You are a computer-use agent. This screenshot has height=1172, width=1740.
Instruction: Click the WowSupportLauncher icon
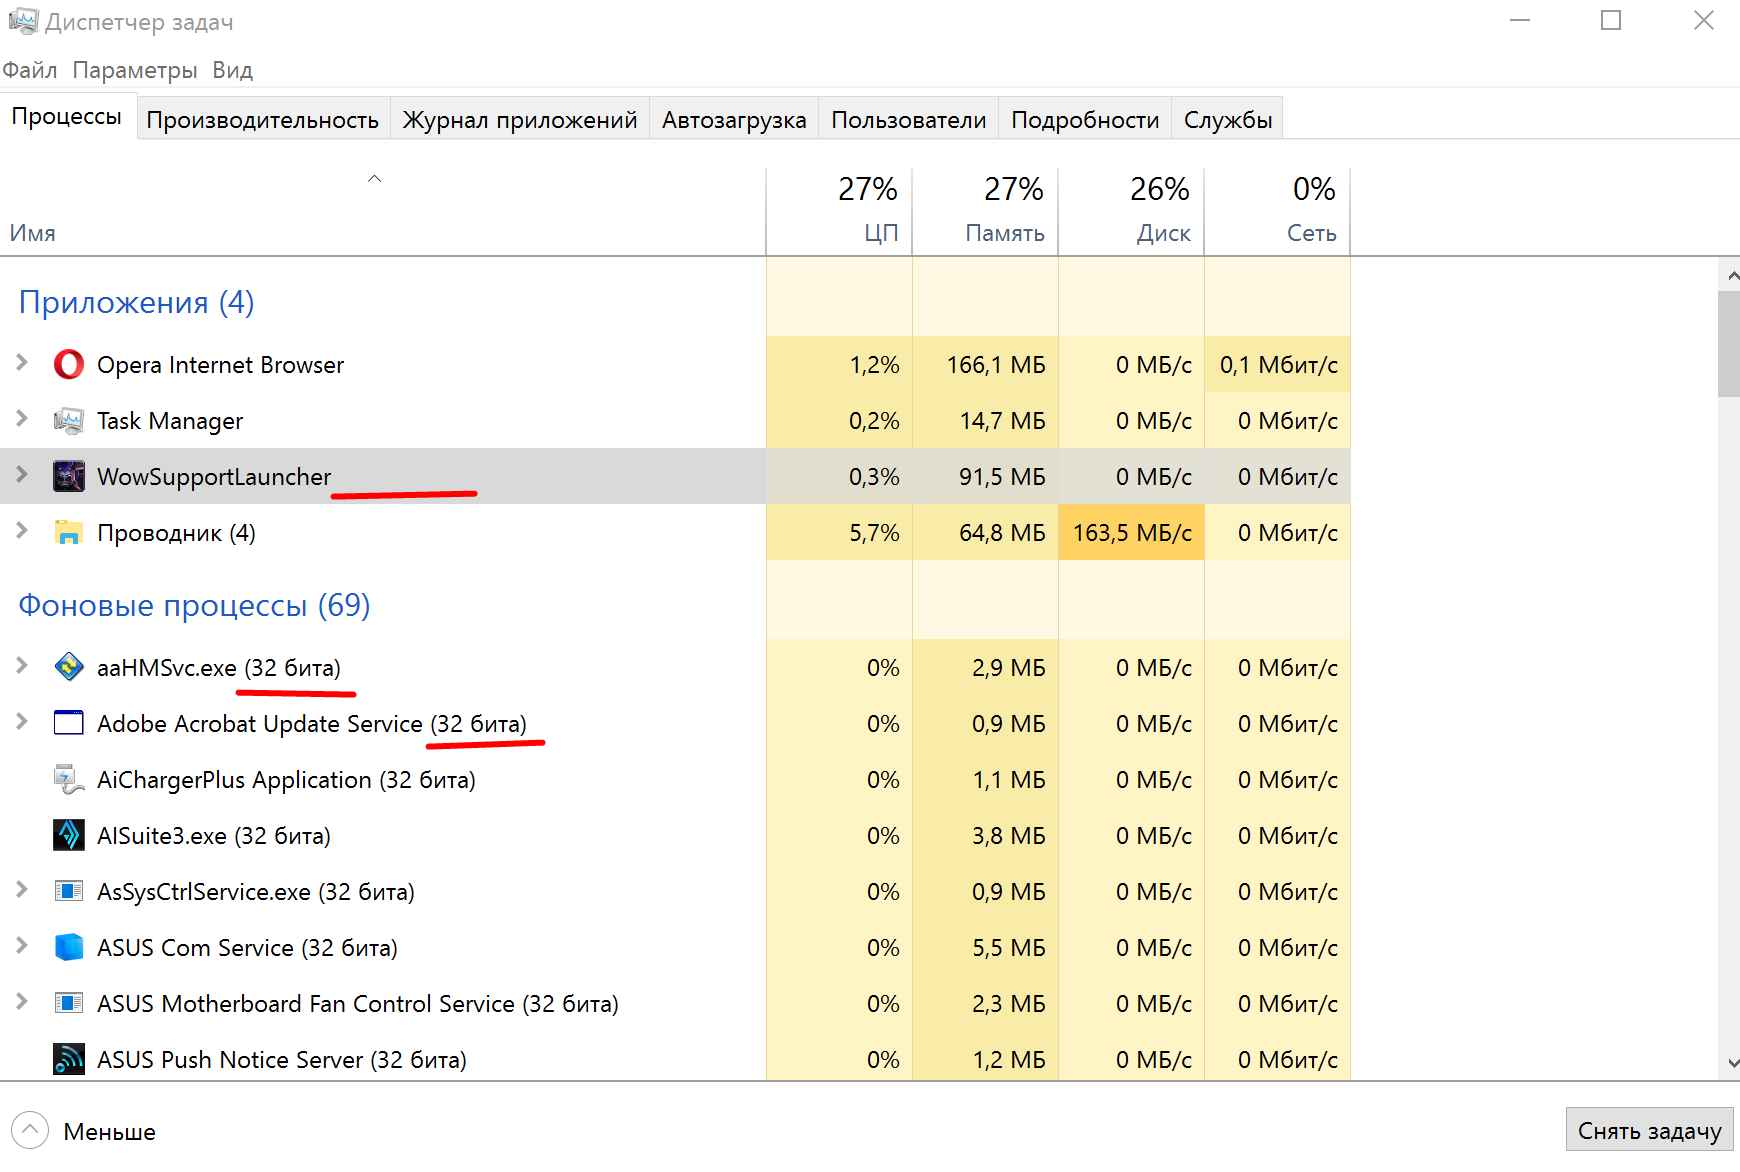click(69, 476)
